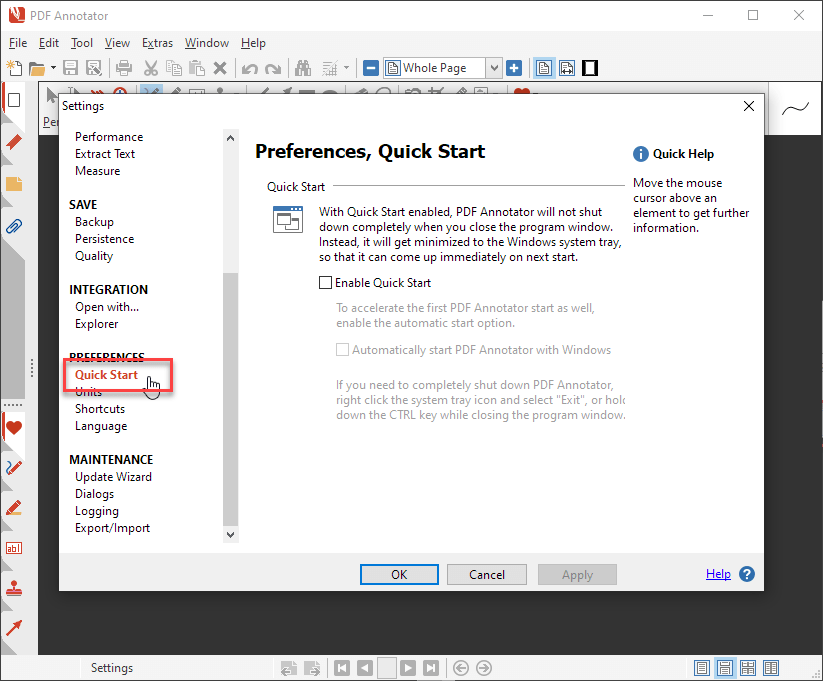Click the OK button
The width and height of the screenshot is (823, 681).
(399, 574)
